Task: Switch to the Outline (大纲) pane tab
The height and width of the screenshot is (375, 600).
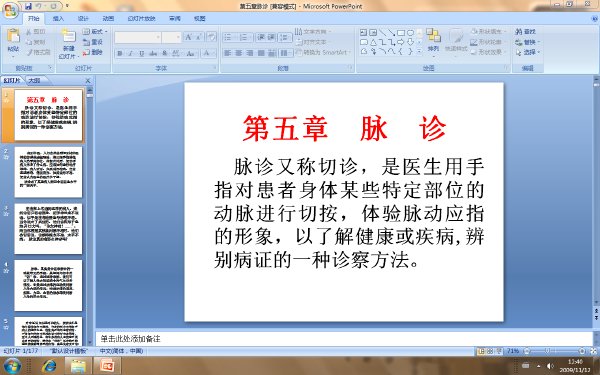Action: point(34,80)
